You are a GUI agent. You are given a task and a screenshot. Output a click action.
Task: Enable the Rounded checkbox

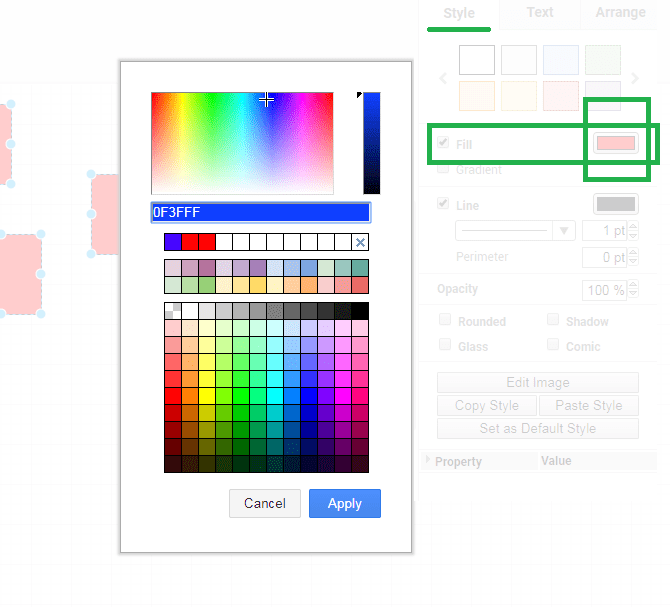tap(445, 320)
